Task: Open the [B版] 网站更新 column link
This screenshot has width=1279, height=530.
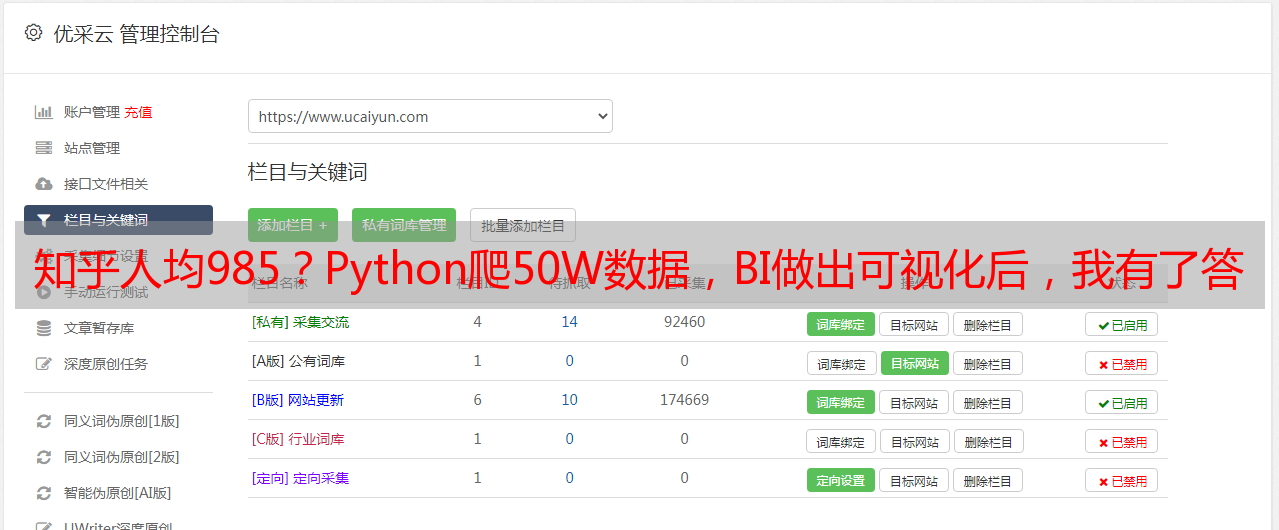Action: click(x=298, y=400)
